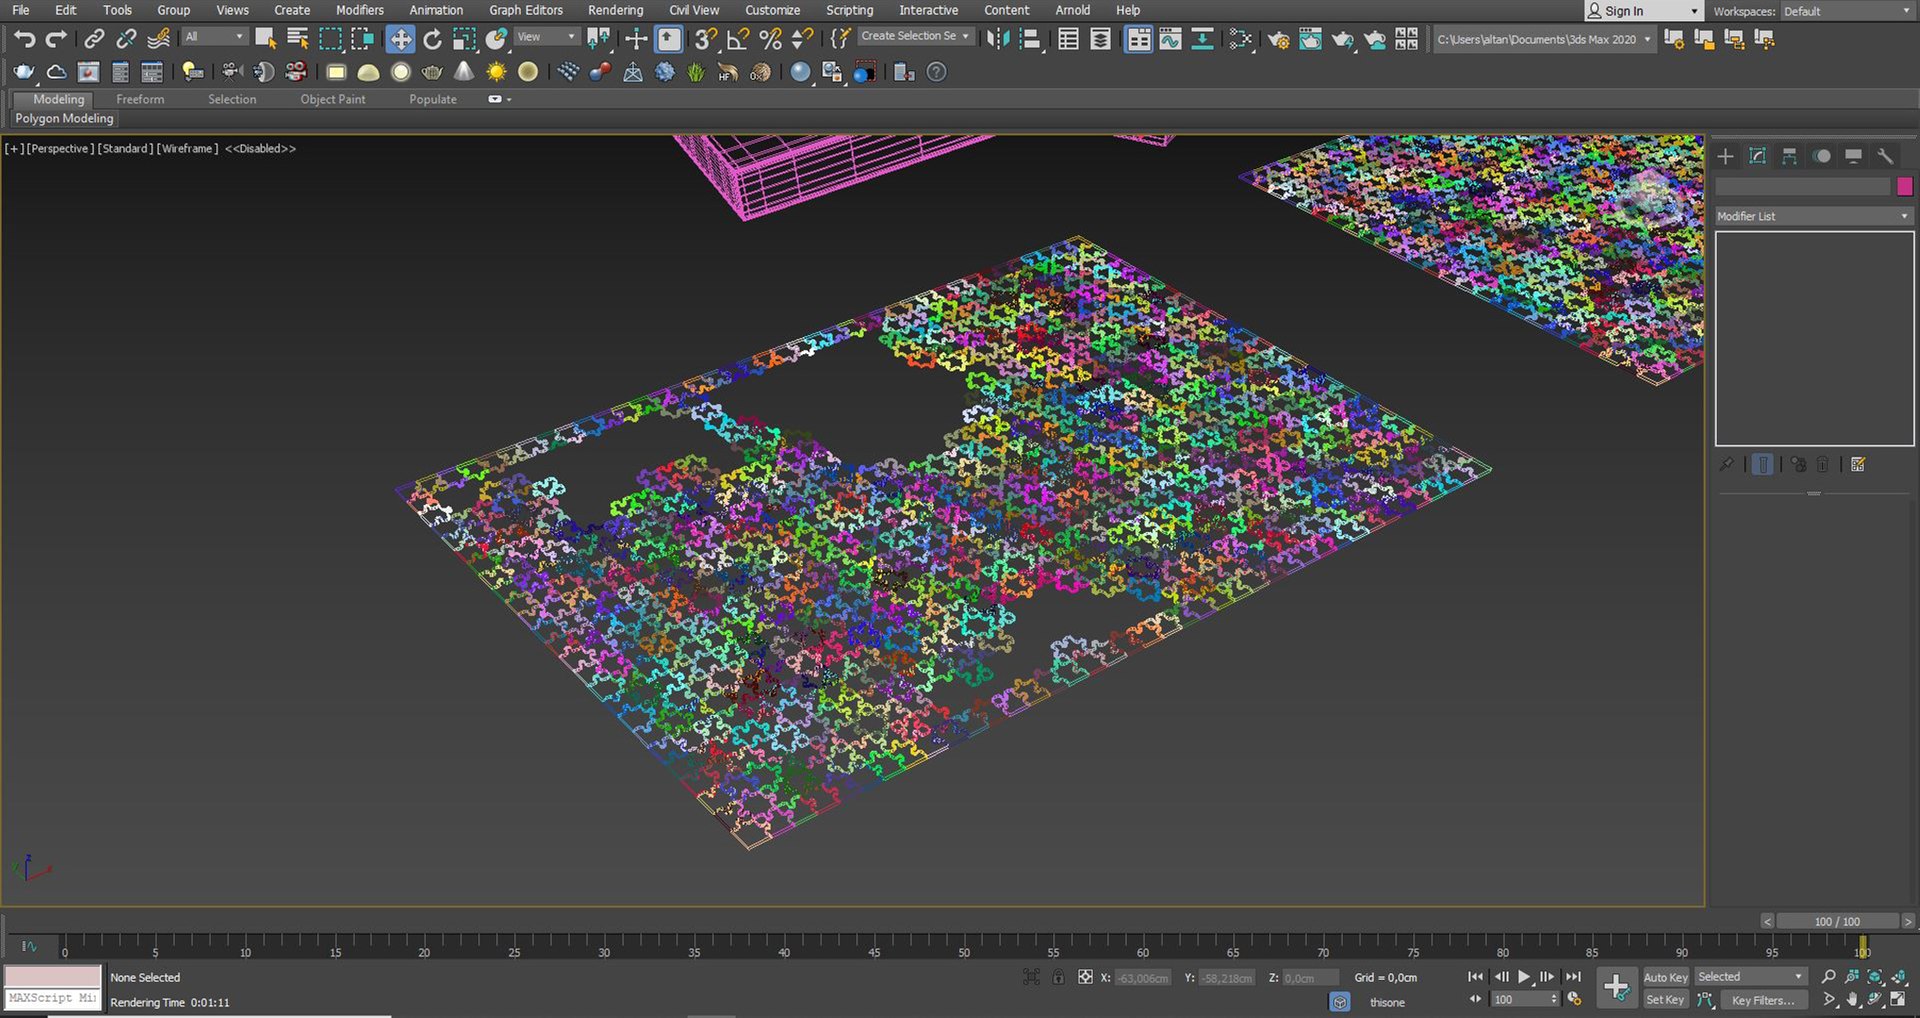
Task: Click the Polygon Modeling panel label
Action: click(x=64, y=118)
